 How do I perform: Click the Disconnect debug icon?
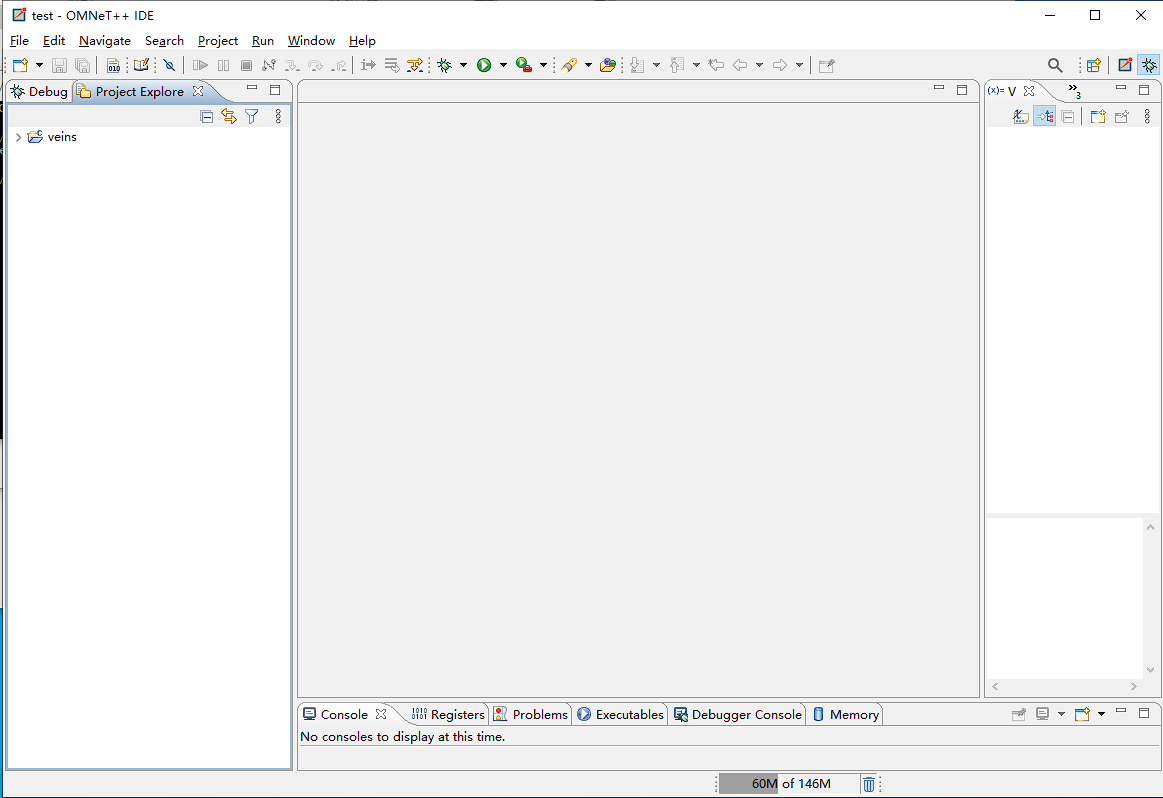tap(269, 65)
